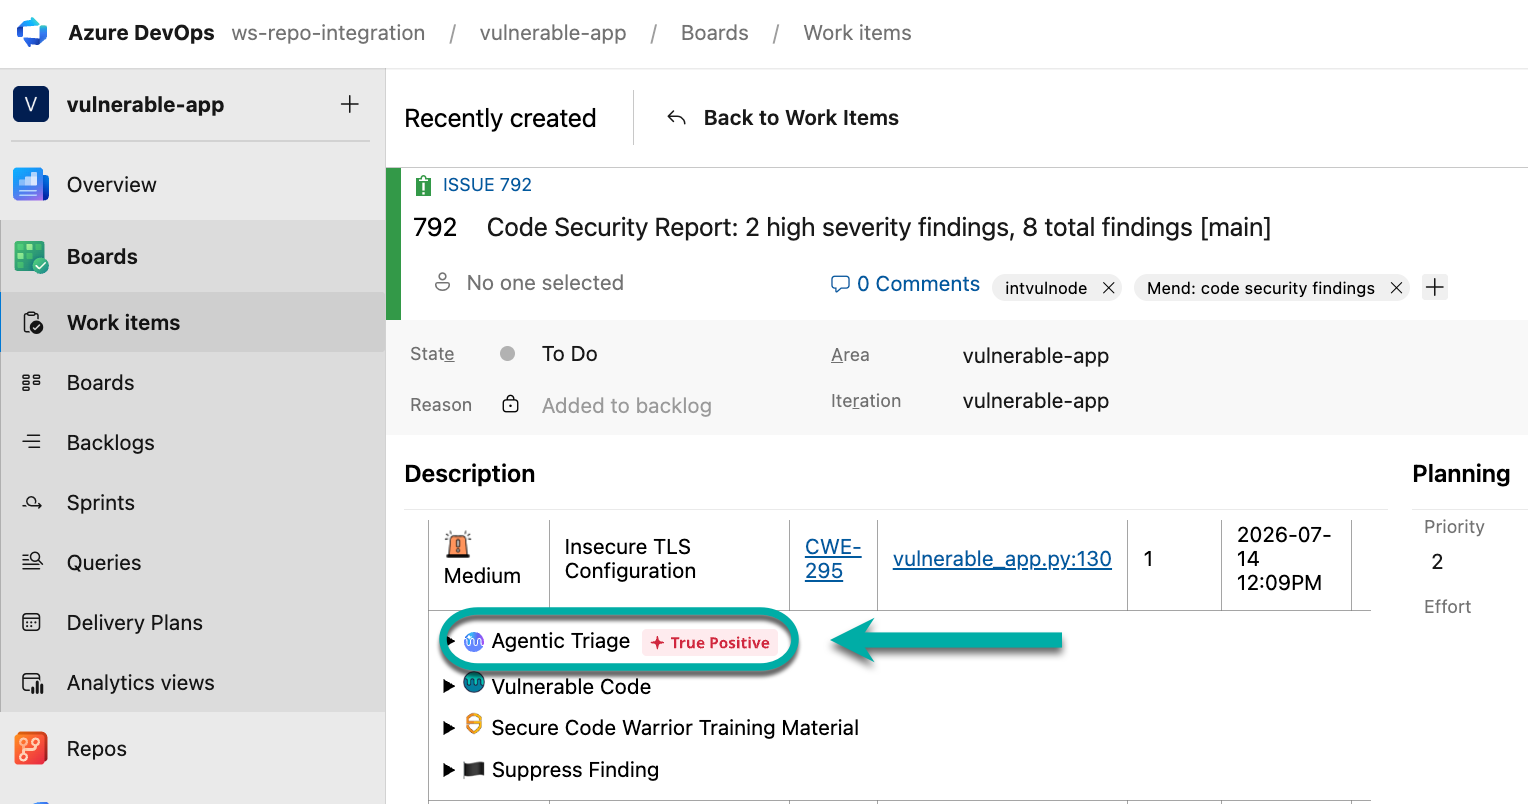The width and height of the screenshot is (1528, 804).
Task: Click the green issue type icon
Action: tap(423, 185)
